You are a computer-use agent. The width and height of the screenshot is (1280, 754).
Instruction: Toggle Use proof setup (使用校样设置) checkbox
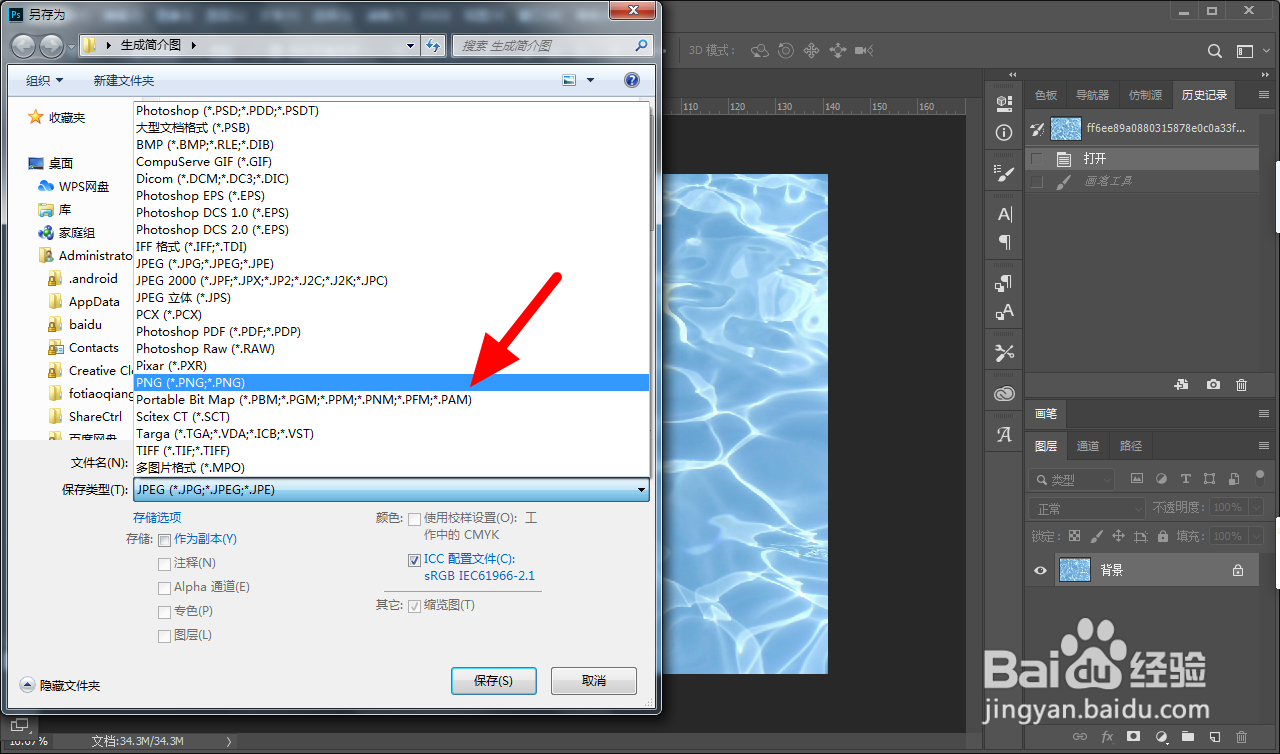tap(414, 519)
